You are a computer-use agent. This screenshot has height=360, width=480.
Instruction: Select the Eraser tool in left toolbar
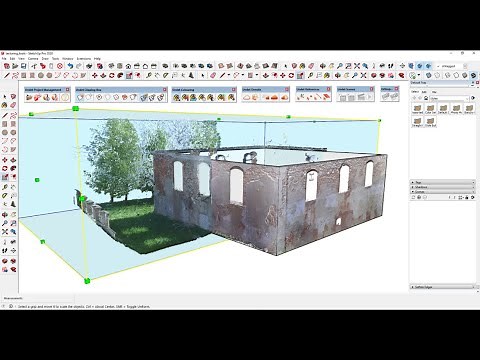point(13,105)
